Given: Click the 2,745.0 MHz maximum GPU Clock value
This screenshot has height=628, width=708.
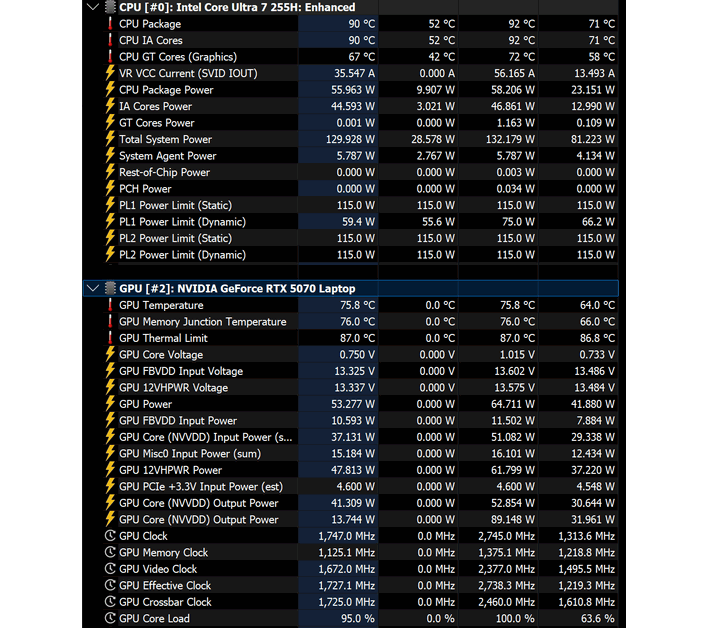Looking at the screenshot, I should click(507, 536).
